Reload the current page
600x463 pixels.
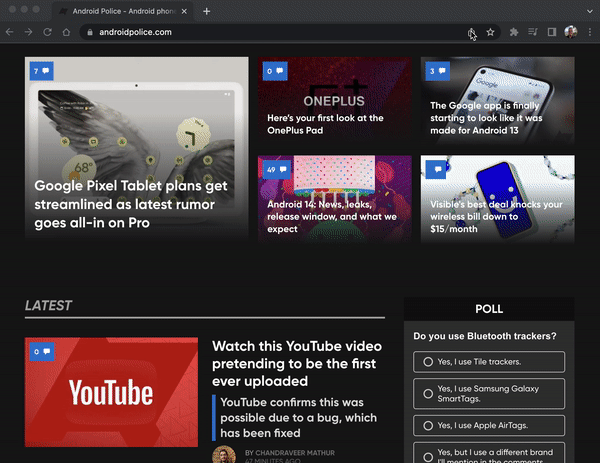[47, 32]
